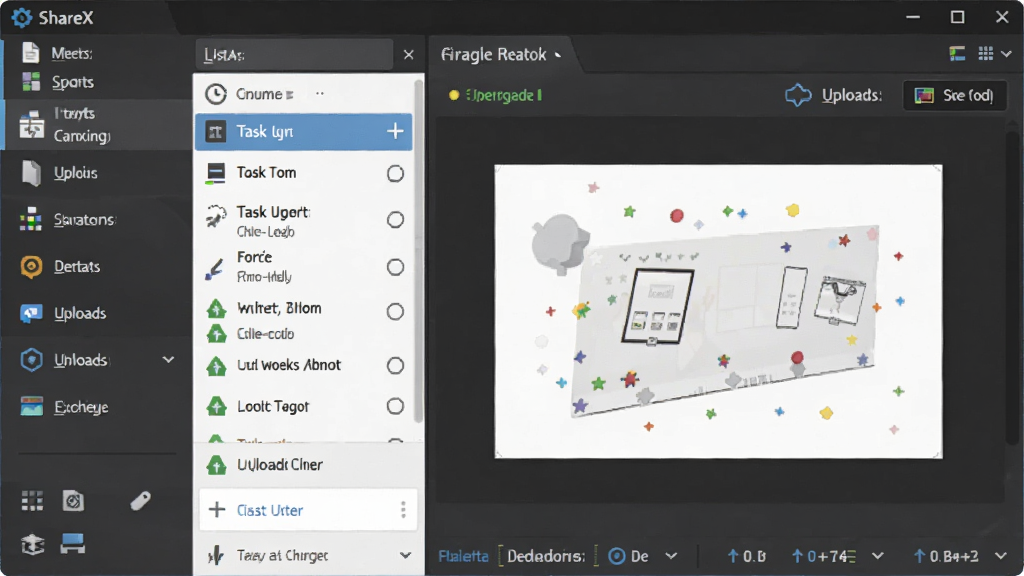Expand the 0+74 dropdown chevron
The image size is (1024, 576).
click(x=878, y=556)
